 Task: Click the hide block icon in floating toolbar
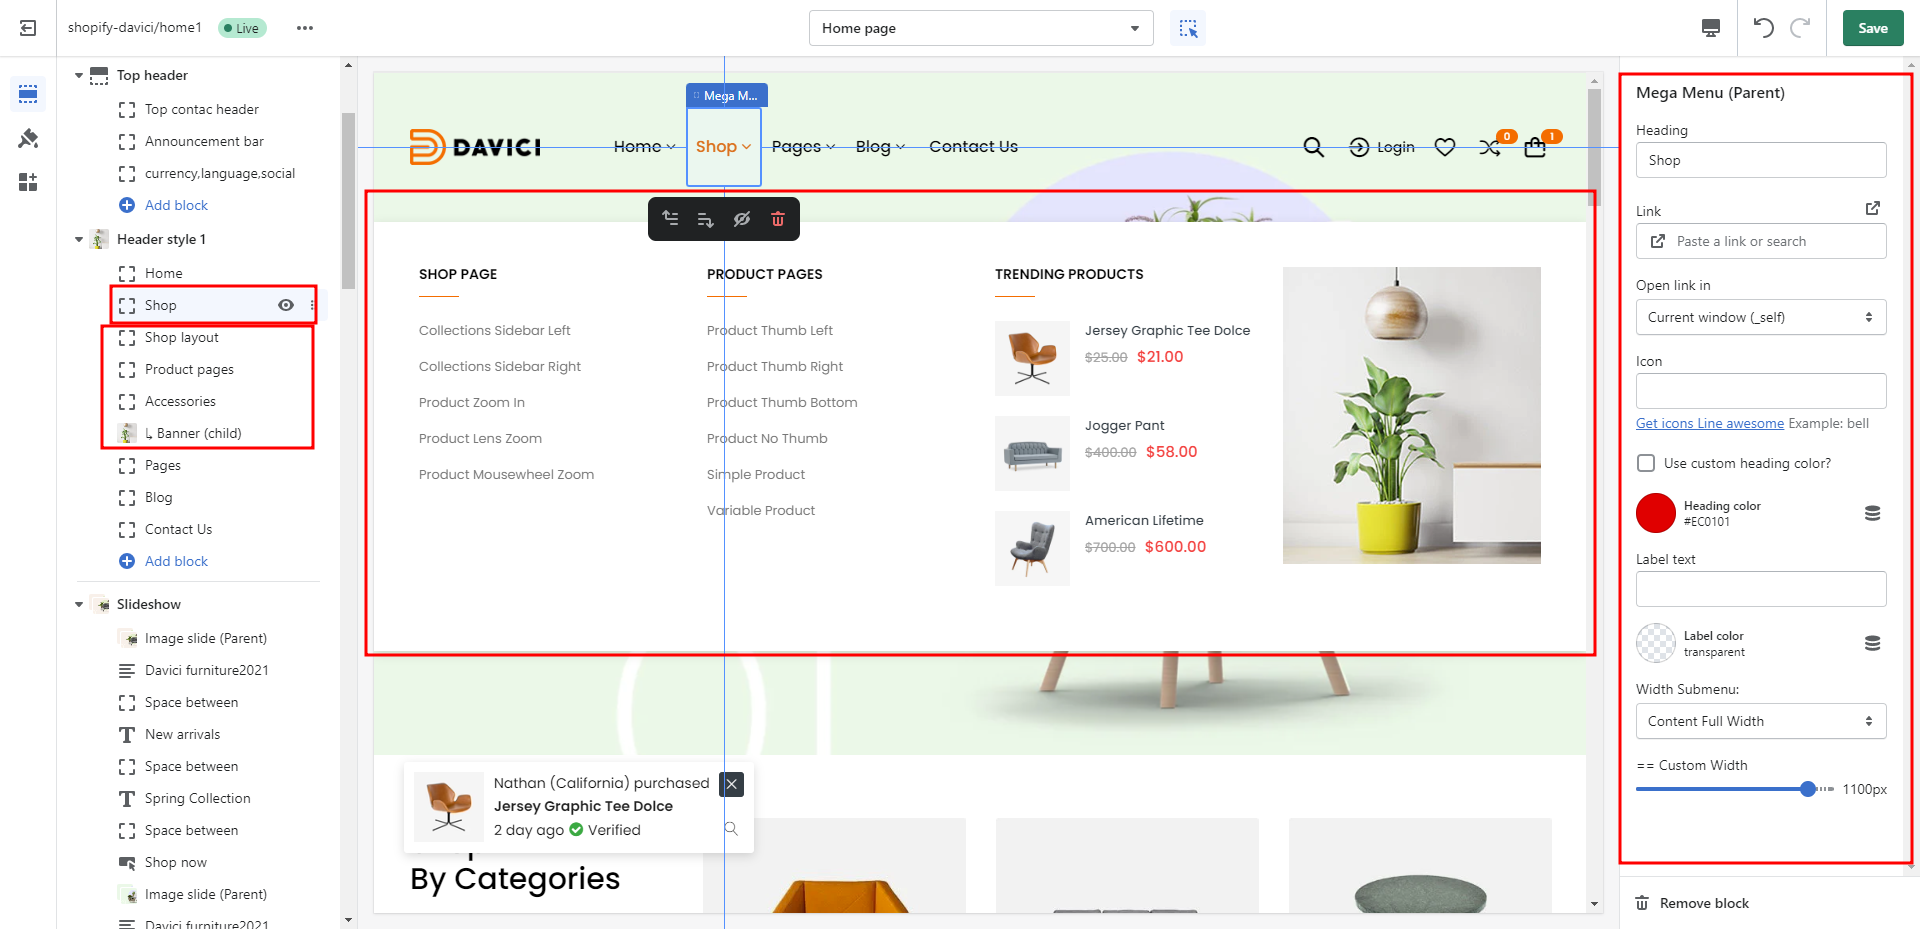click(x=742, y=219)
